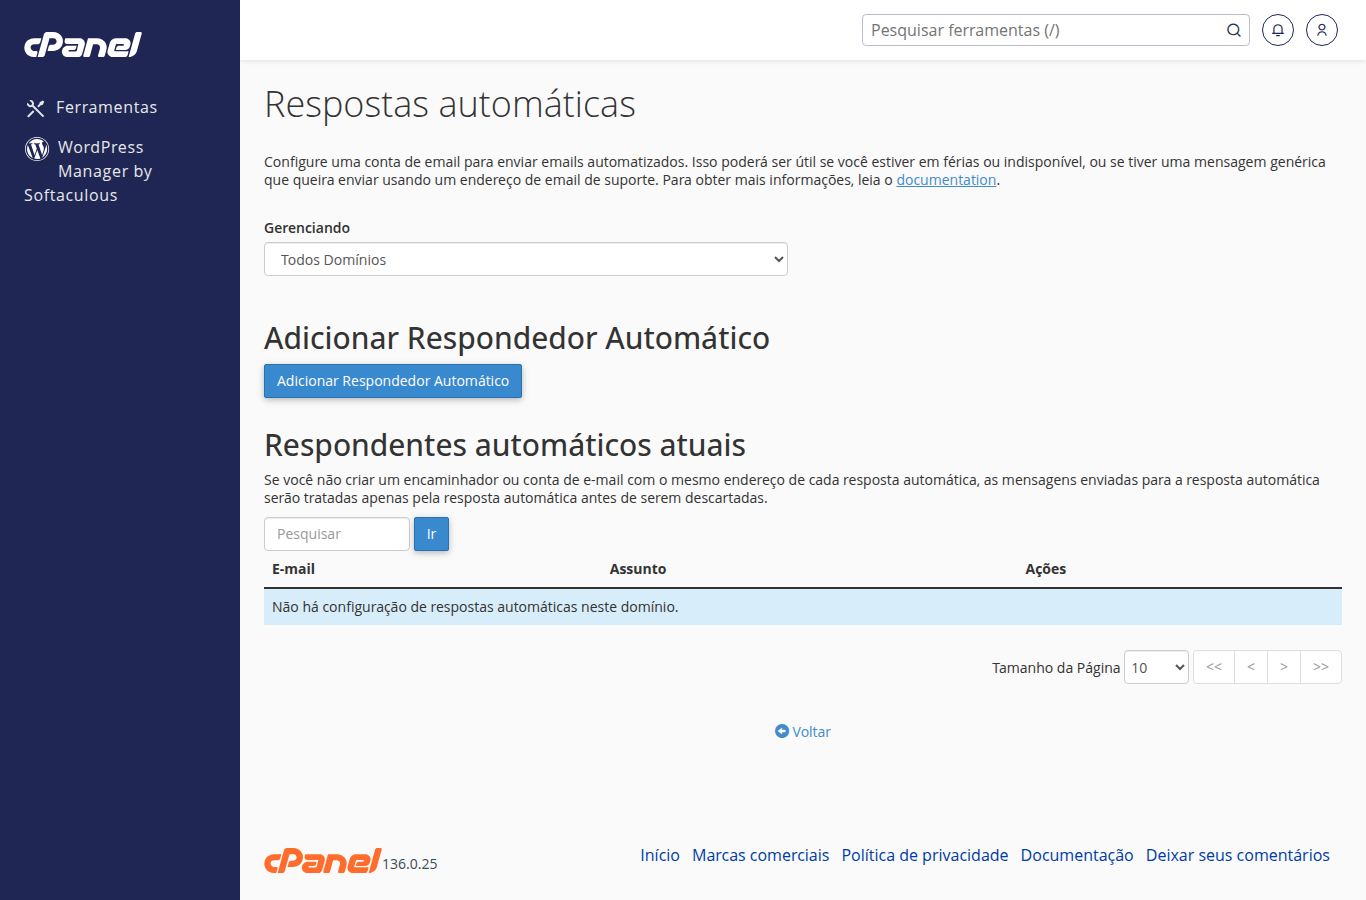This screenshot has height=900, width=1366.
Task: Click Deixar seus comentários link
Action: (1238, 855)
